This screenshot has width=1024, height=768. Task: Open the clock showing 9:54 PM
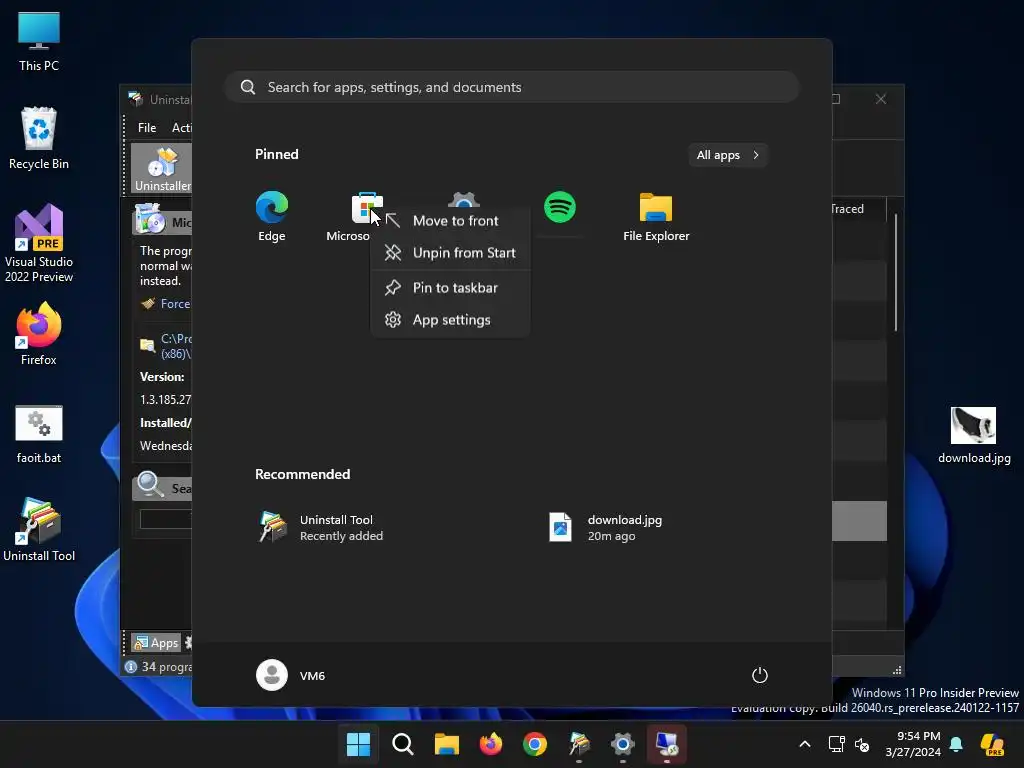(x=913, y=744)
